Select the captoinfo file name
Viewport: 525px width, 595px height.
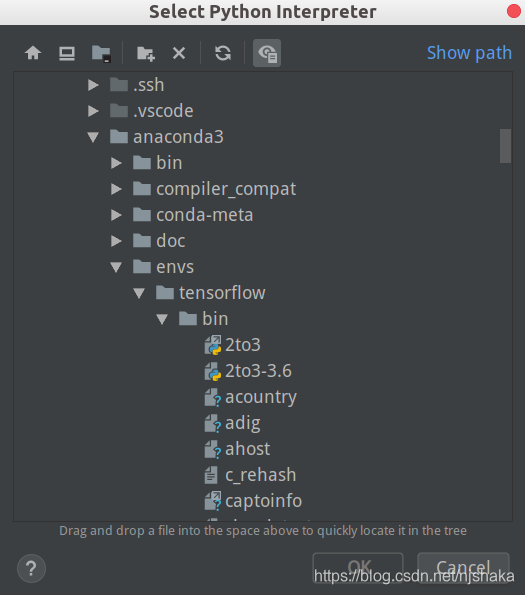[x=264, y=501]
